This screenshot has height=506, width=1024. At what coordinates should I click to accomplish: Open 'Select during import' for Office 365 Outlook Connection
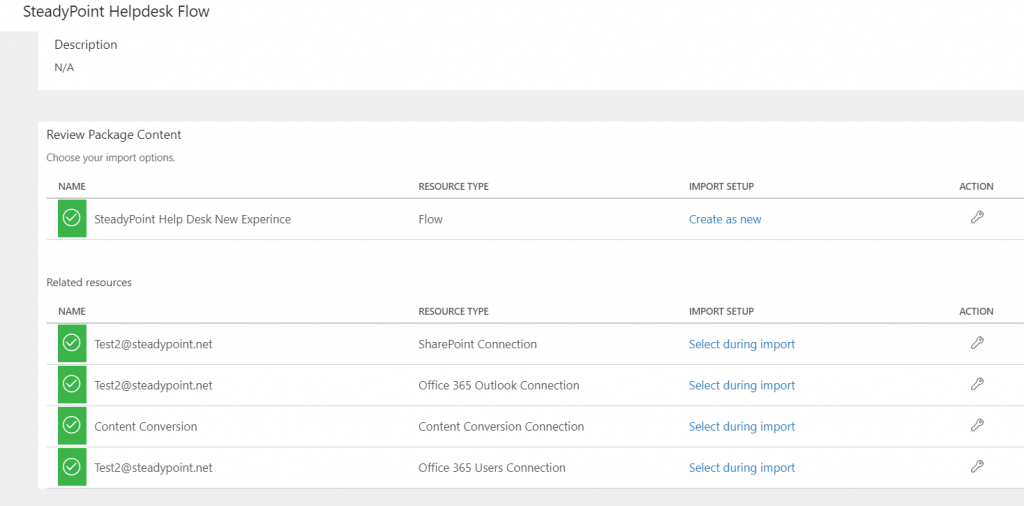coord(742,385)
